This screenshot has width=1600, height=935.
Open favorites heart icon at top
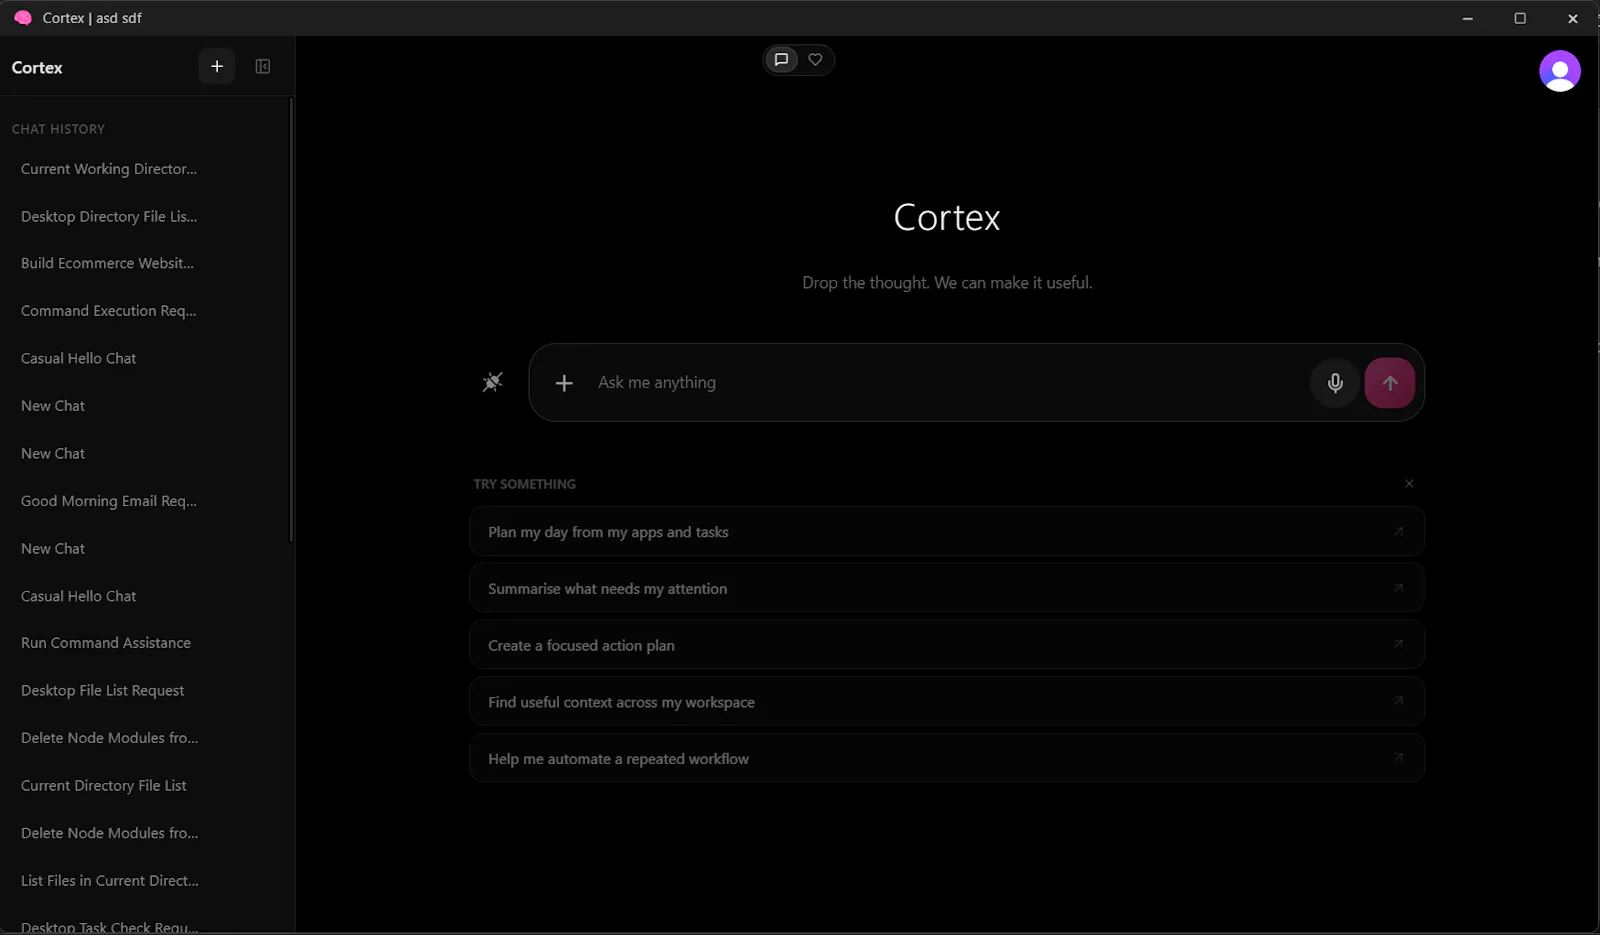tap(816, 60)
